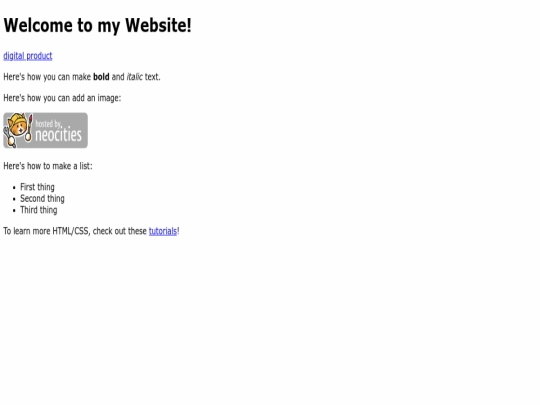
Task: Click the bullet before Second thing
Action: coord(14,199)
